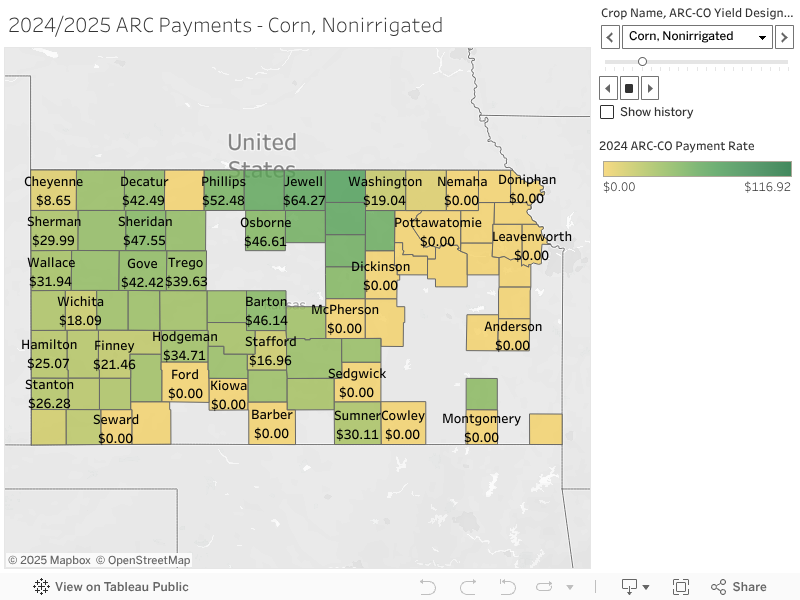The image size is (800, 600).
Task: Play forward through crop pages
Action: (x=649, y=88)
